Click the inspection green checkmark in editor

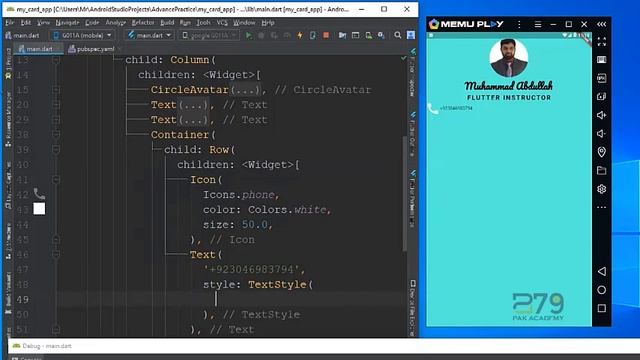coord(403,58)
